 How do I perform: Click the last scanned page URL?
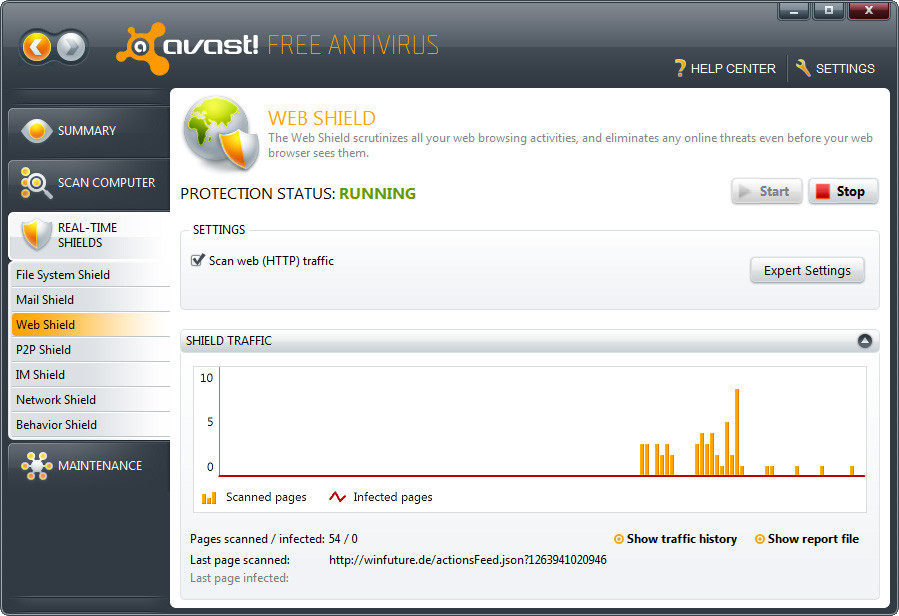pos(467,560)
